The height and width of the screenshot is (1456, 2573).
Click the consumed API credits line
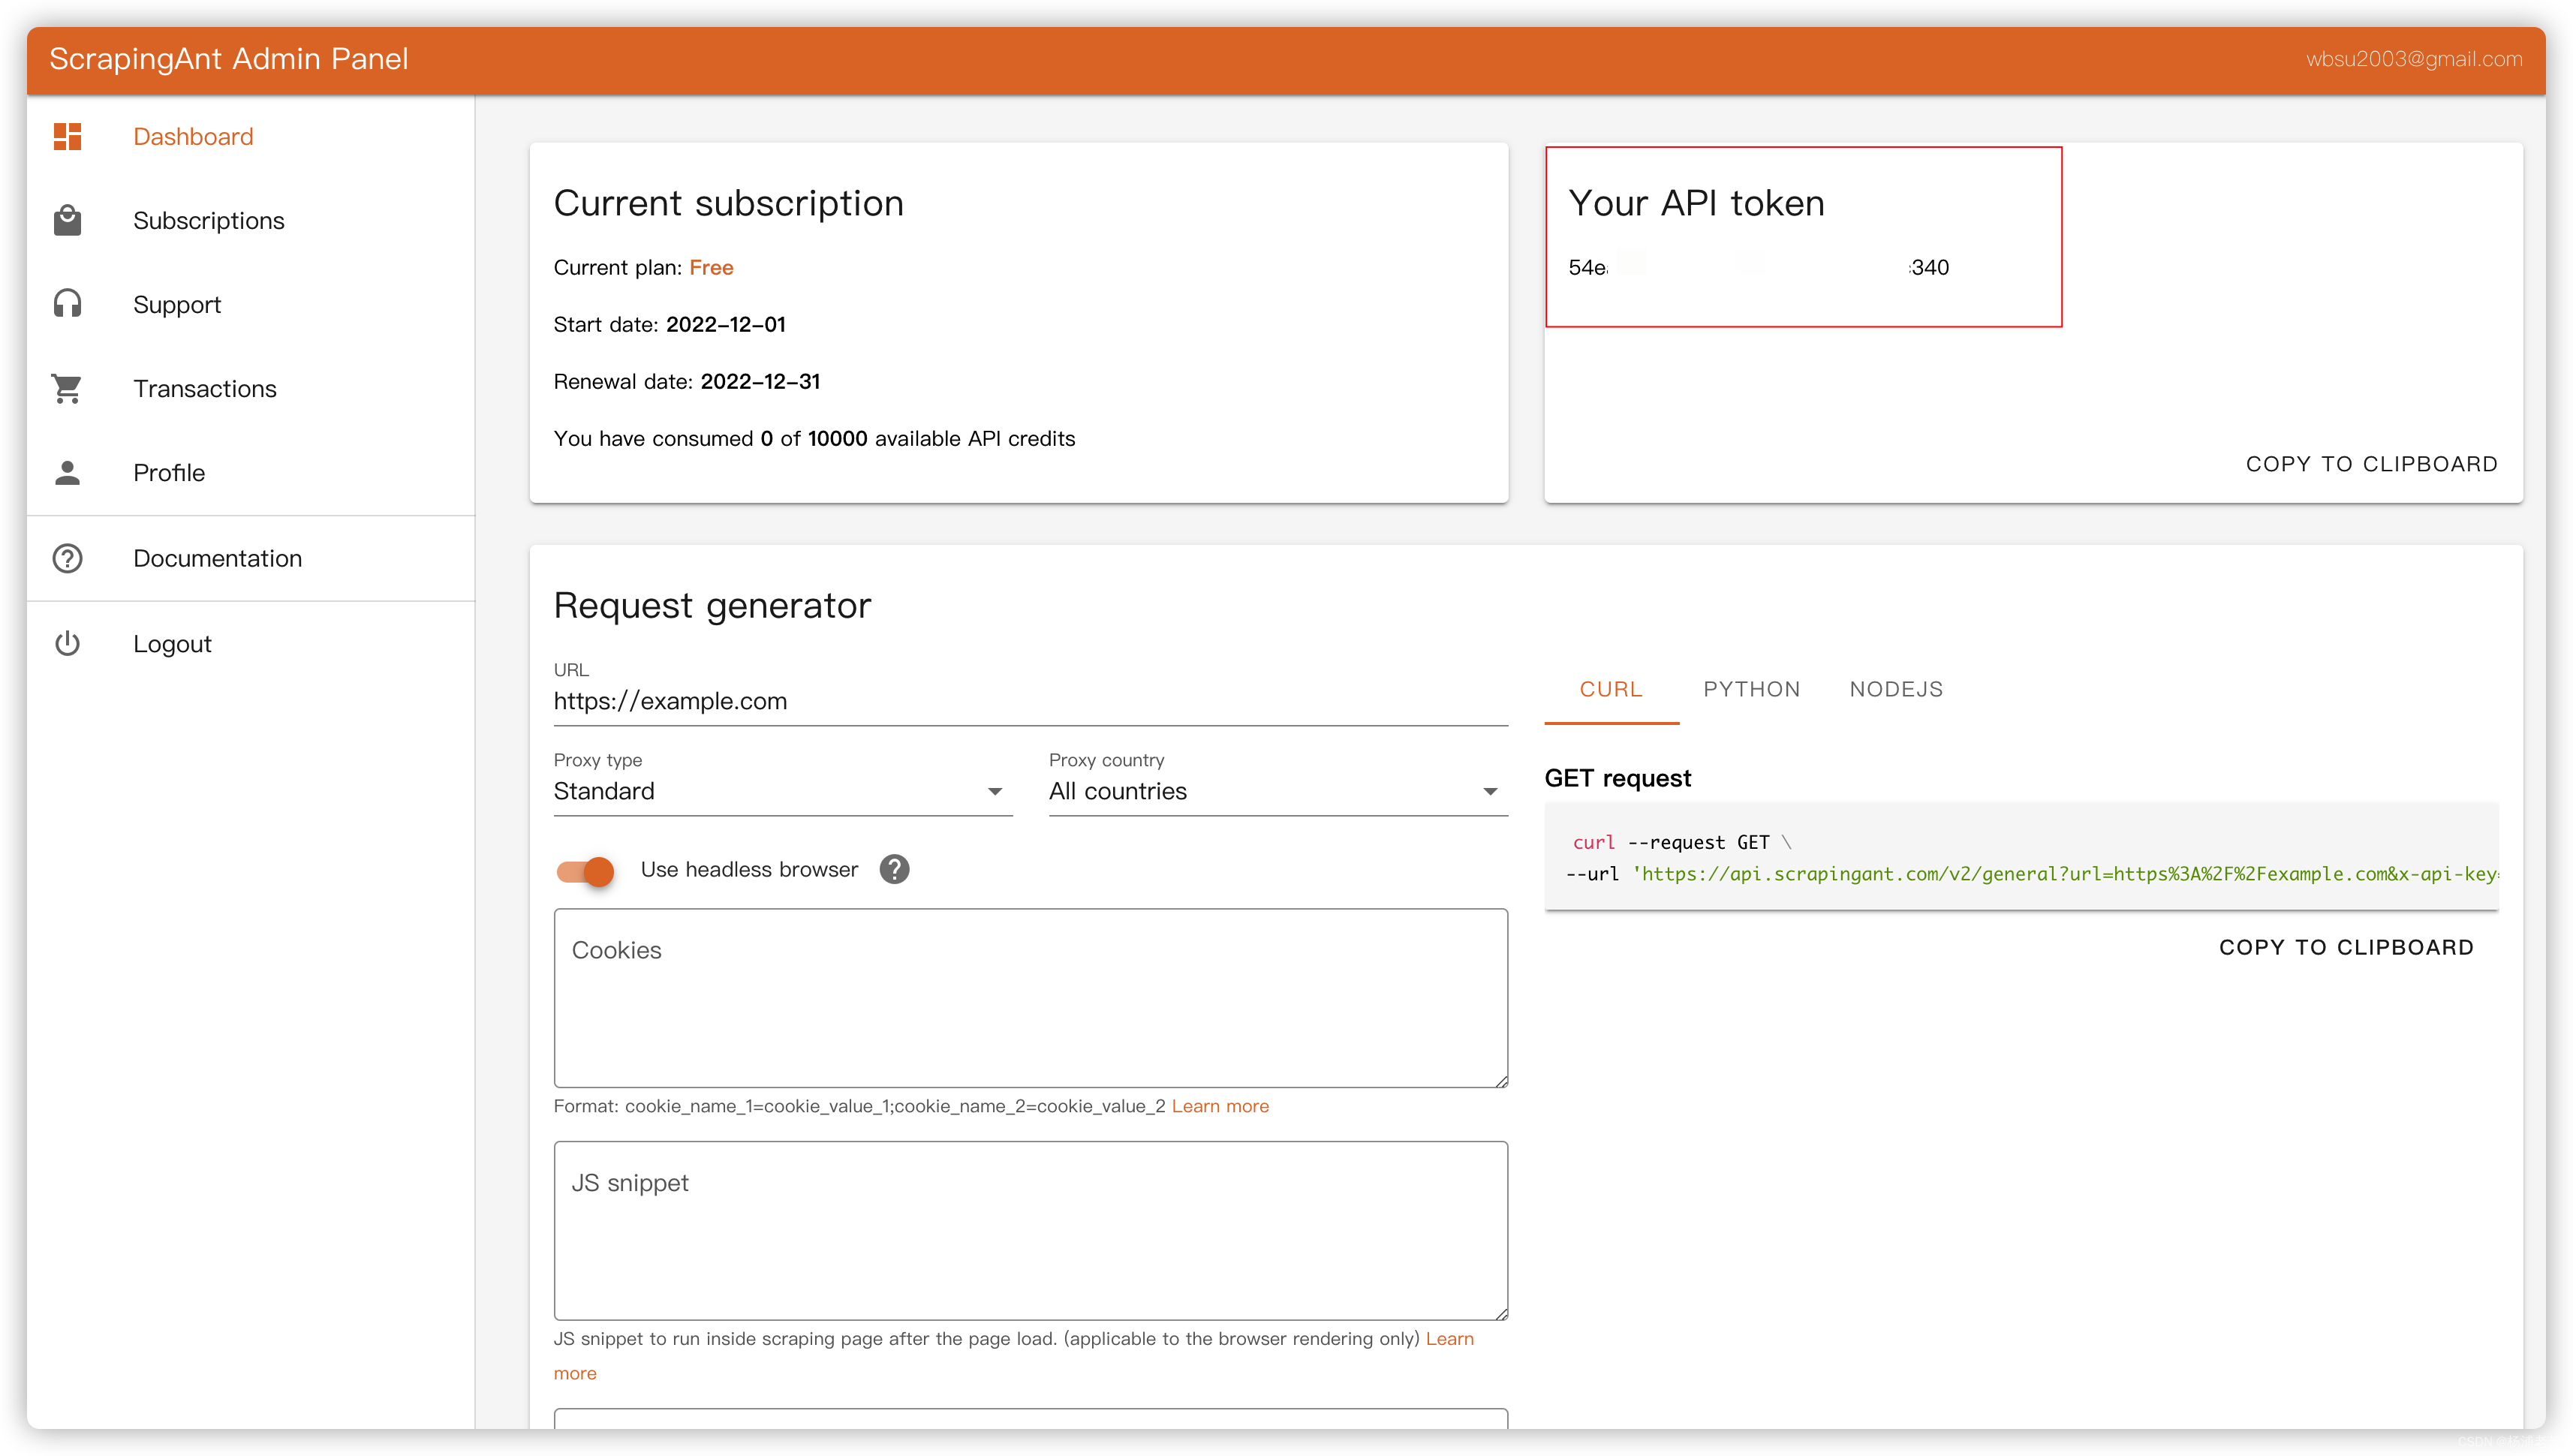click(814, 438)
